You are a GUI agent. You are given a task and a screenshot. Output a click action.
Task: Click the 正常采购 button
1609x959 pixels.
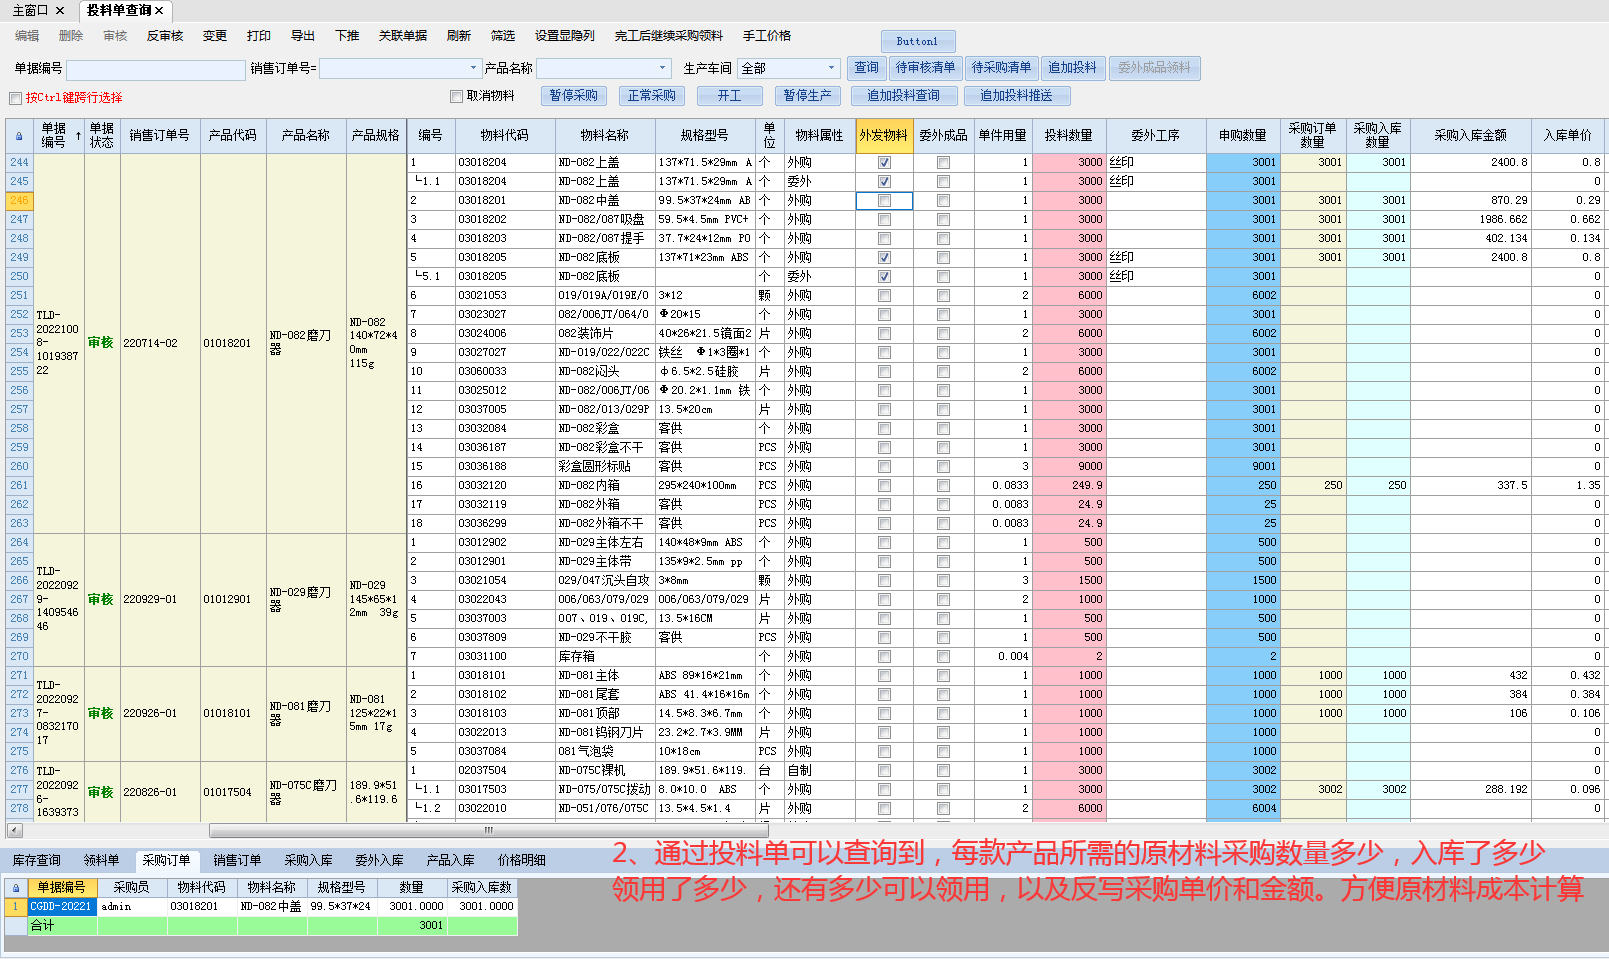point(652,96)
